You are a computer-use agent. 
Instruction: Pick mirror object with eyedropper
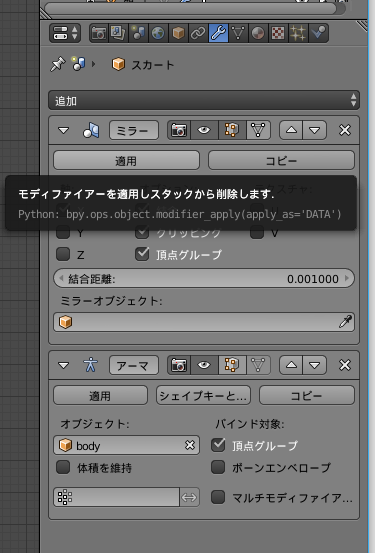(345, 322)
